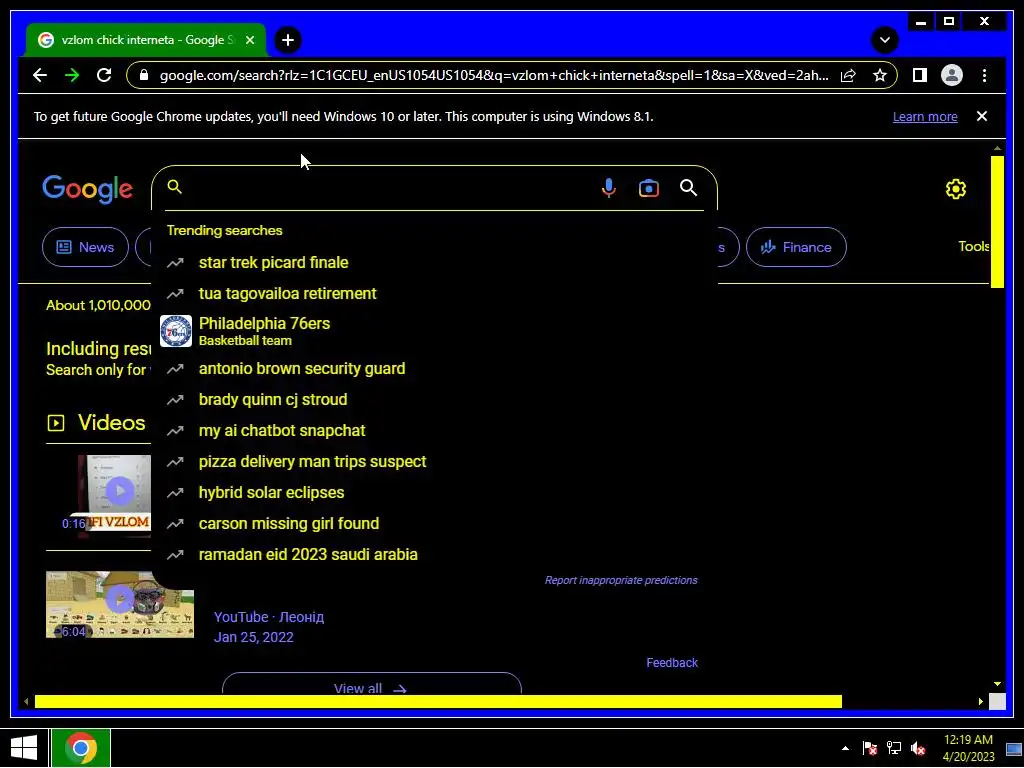Play the 0:16 VZLOM video thumbnail

114,496
